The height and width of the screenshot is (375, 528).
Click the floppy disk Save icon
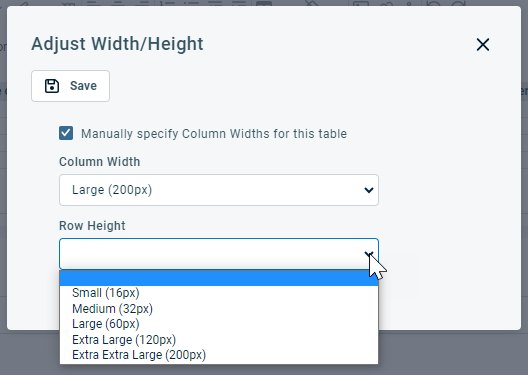coord(52,86)
